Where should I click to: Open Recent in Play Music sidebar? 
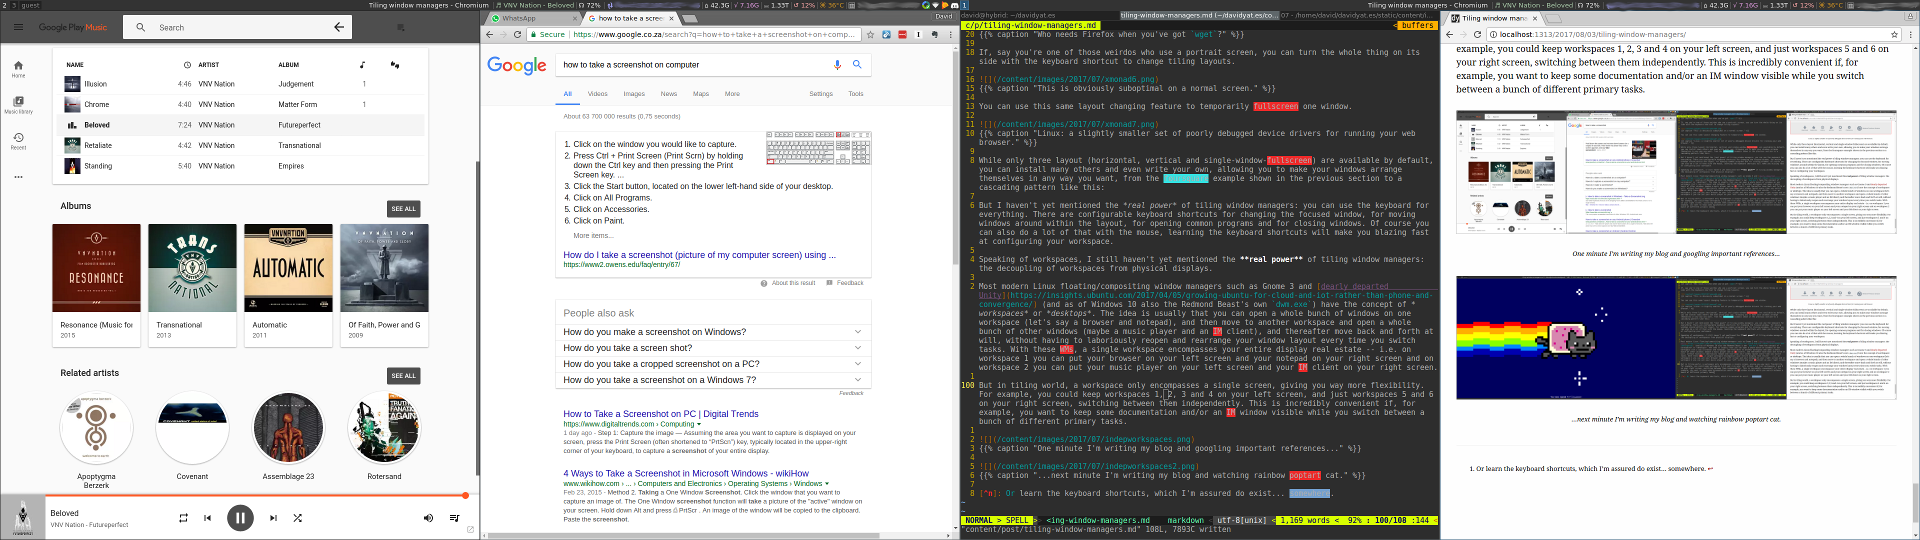coord(18,141)
